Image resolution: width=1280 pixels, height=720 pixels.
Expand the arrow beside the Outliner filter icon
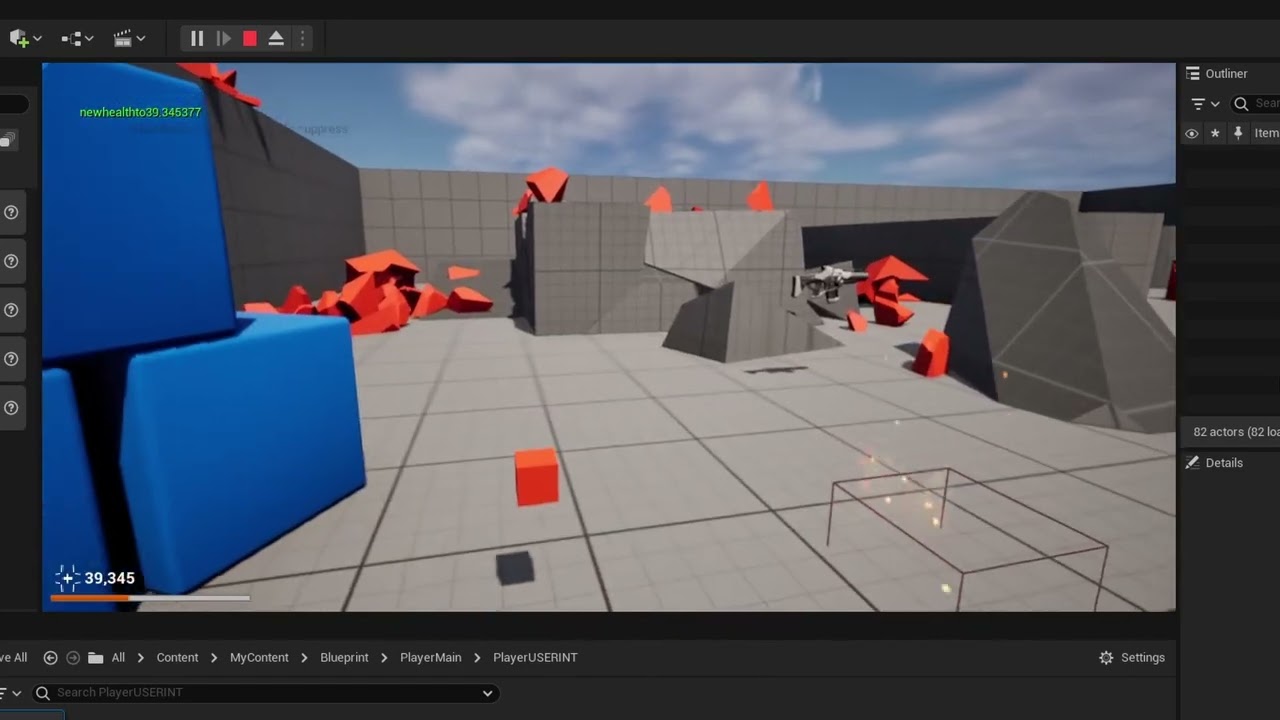(1215, 104)
